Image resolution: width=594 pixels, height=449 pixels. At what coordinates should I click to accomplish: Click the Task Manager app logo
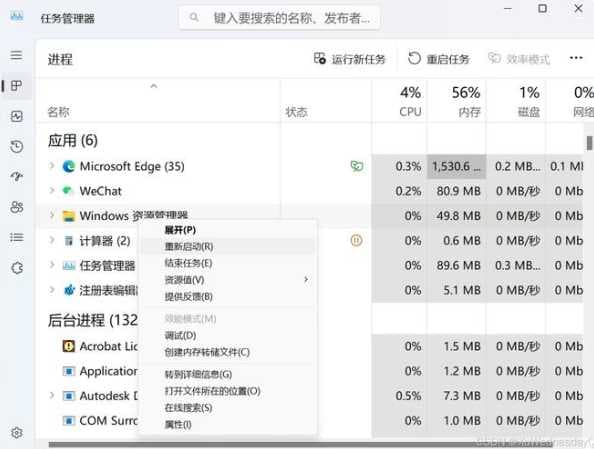(x=16, y=17)
